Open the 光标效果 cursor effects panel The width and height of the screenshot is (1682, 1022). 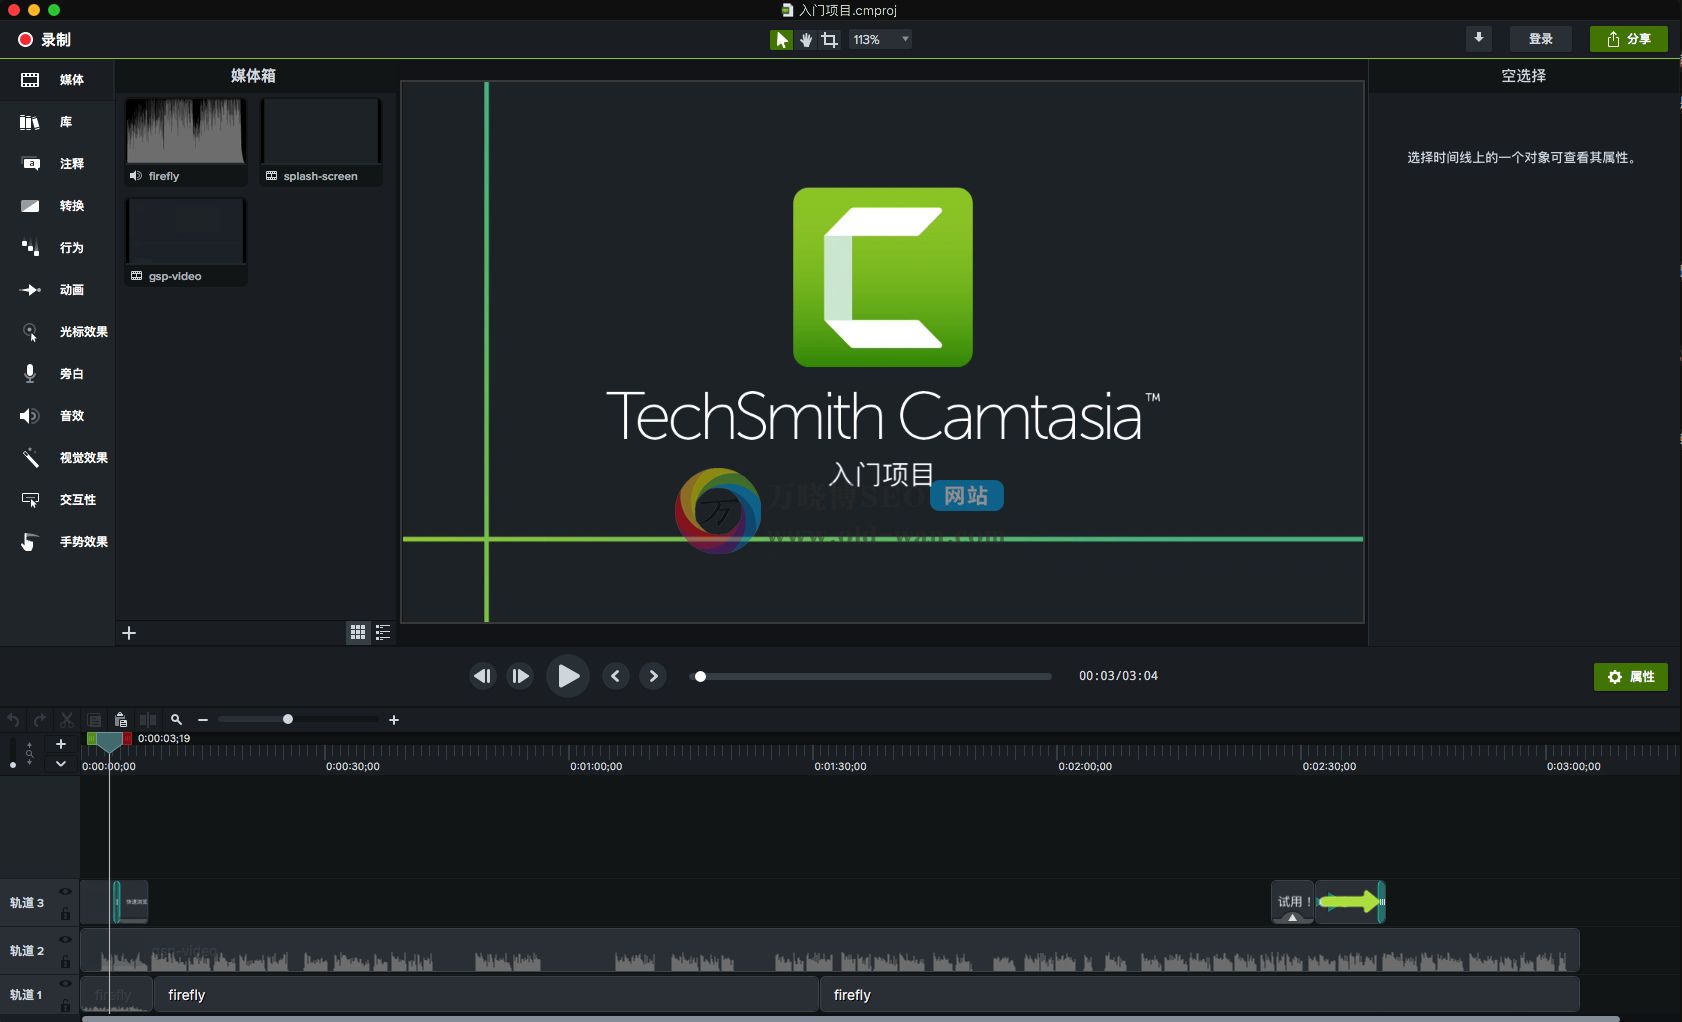(56, 332)
